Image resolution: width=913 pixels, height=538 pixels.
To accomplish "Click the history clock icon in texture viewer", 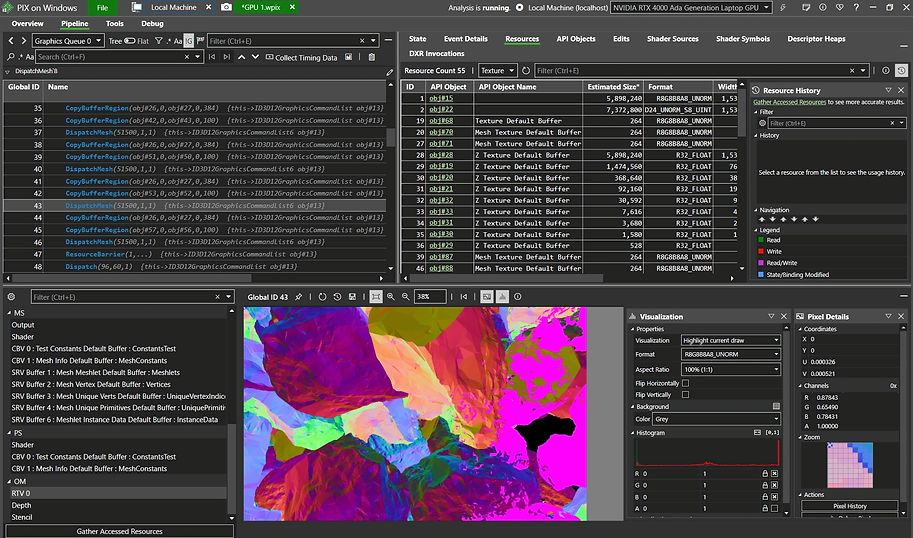I will [337, 297].
